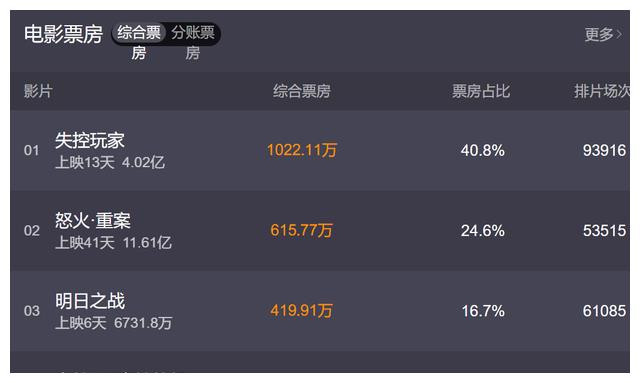The height and width of the screenshot is (383, 640).
Task: Click the 电影票房 section title
Action: [x=63, y=34]
